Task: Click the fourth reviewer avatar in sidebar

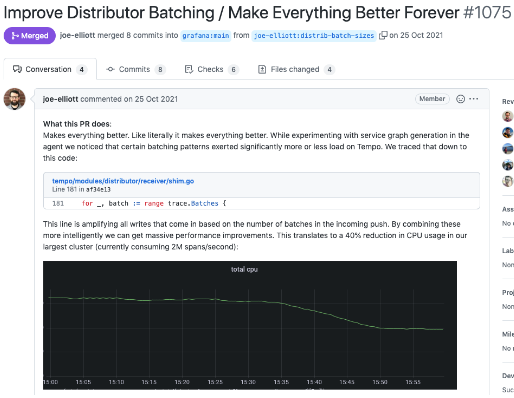Action: coord(508,165)
